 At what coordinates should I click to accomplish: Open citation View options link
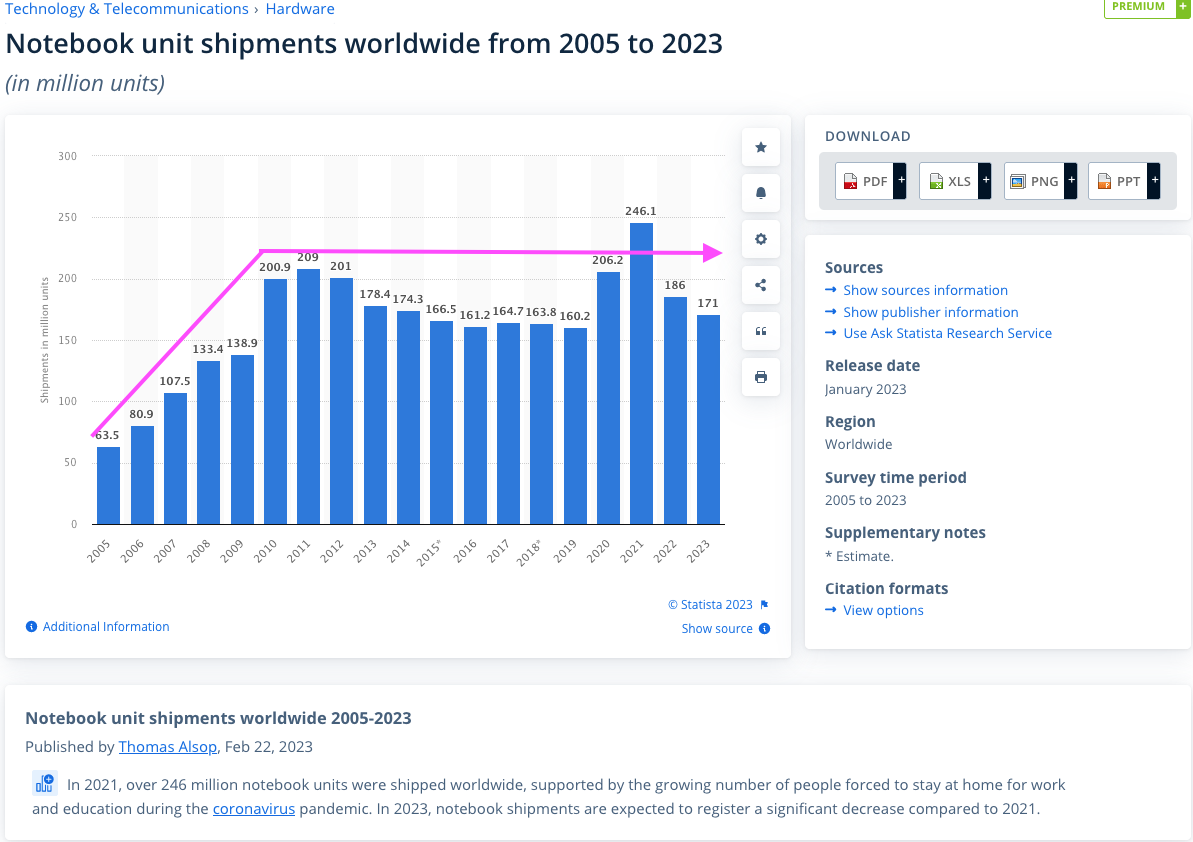(x=883, y=610)
